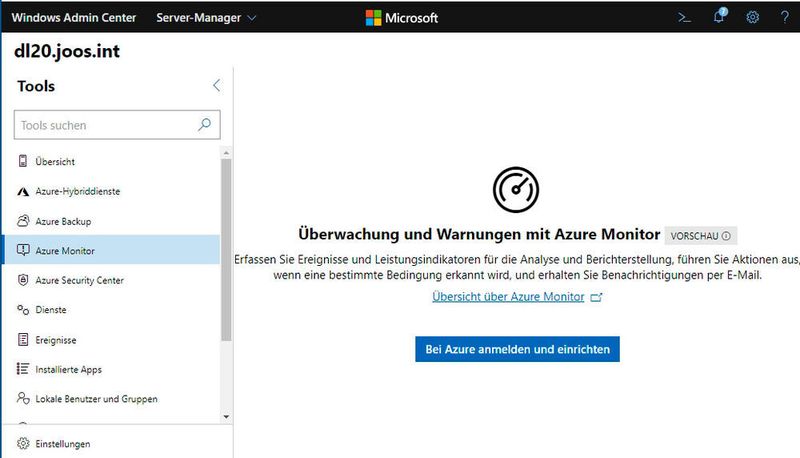Click the external link icon
The height and width of the screenshot is (458, 800).
point(596,297)
